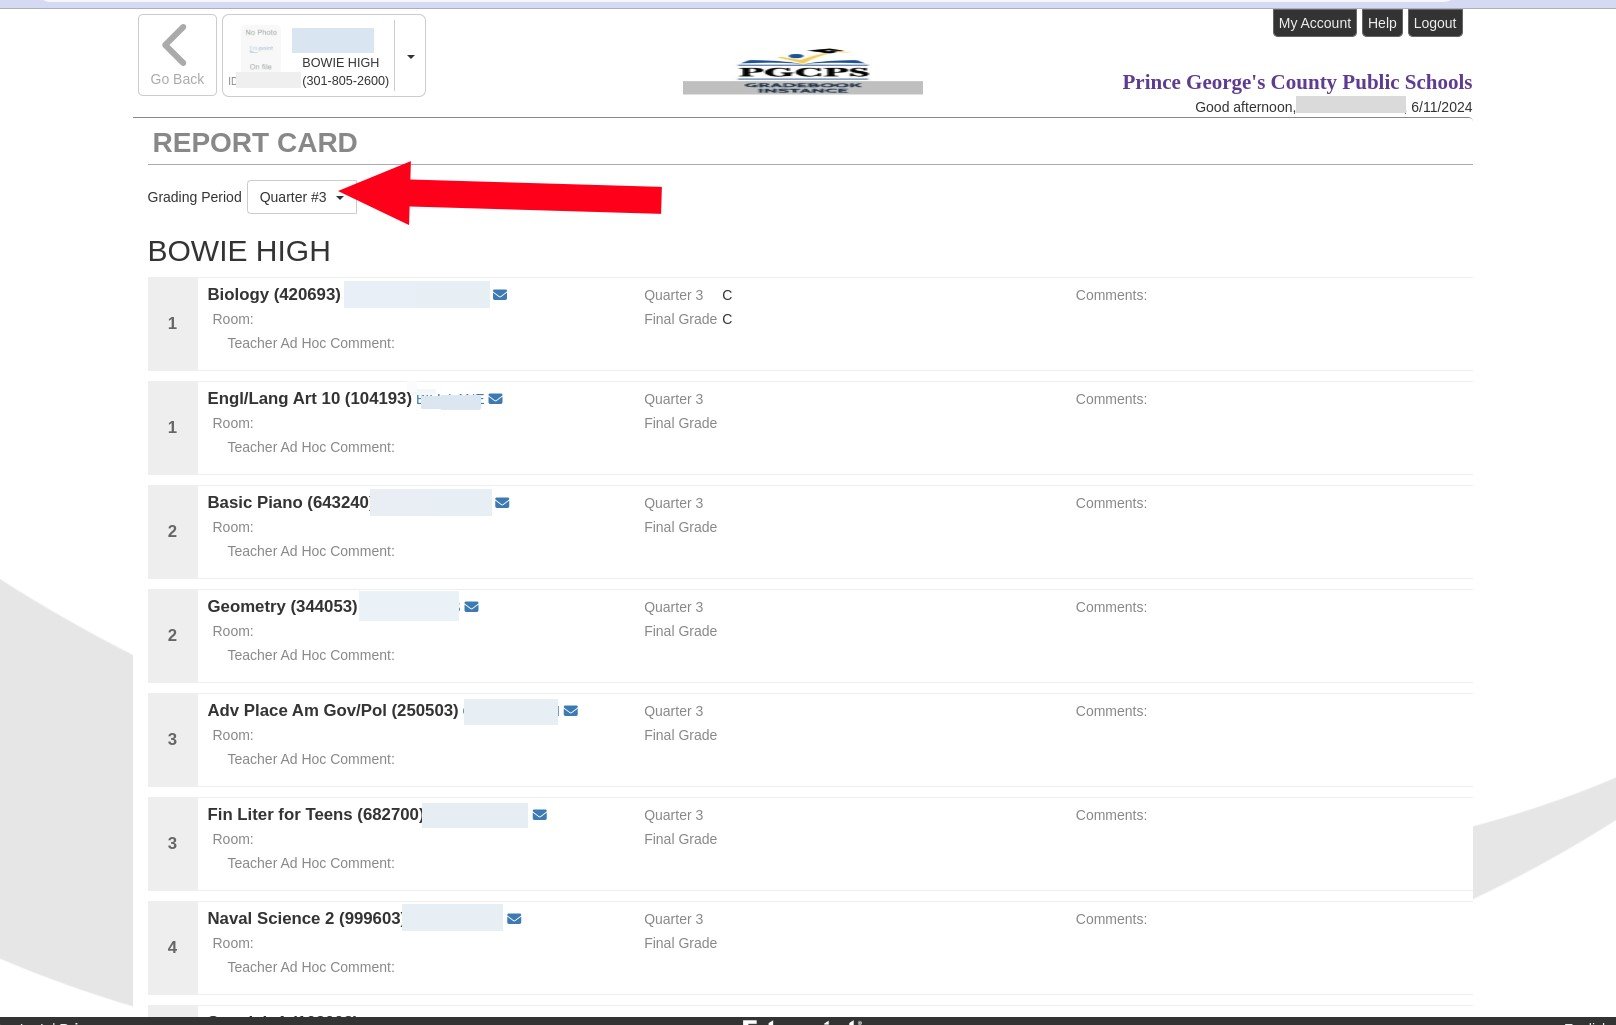Expand the student selector dropdown arrow
Screen dimensions: 1616x1025
click(411, 57)
